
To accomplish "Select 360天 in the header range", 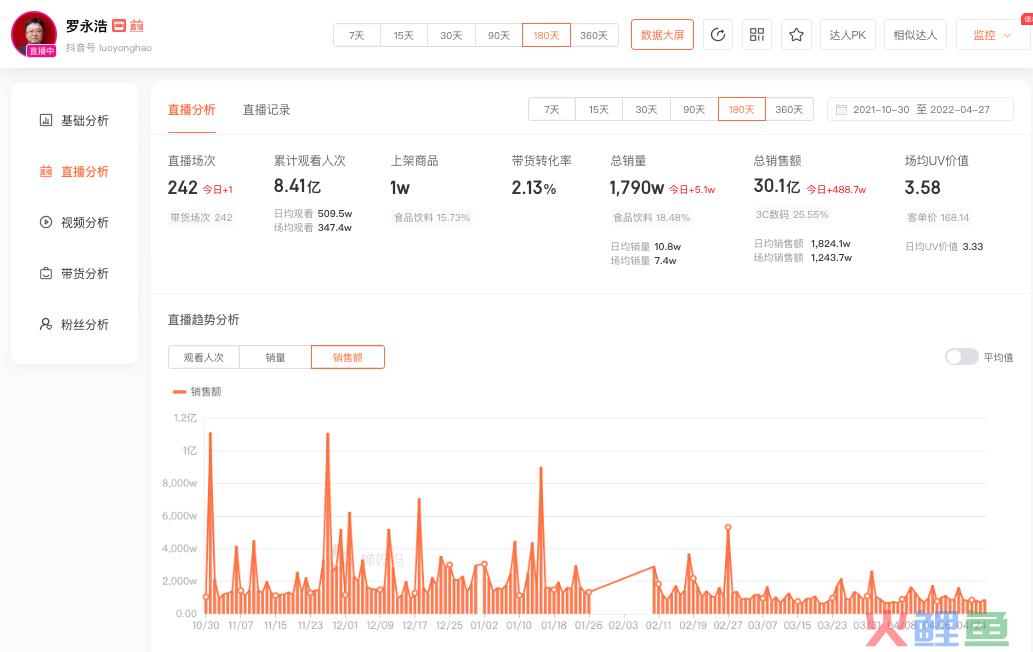I will (x=594, y=35).
